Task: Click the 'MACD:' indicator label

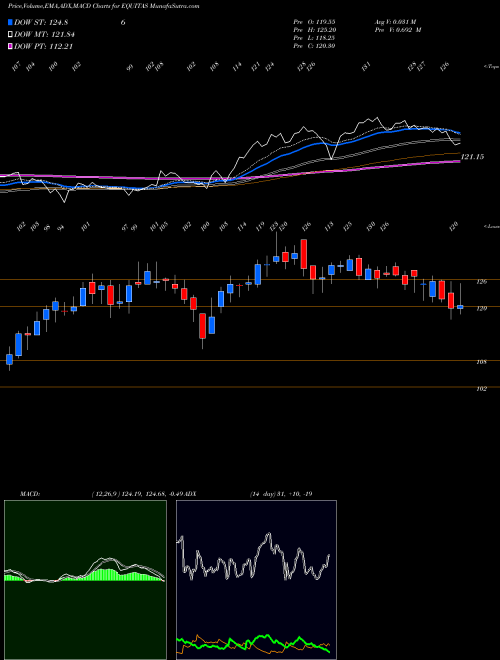Action: tap(30, 494)
